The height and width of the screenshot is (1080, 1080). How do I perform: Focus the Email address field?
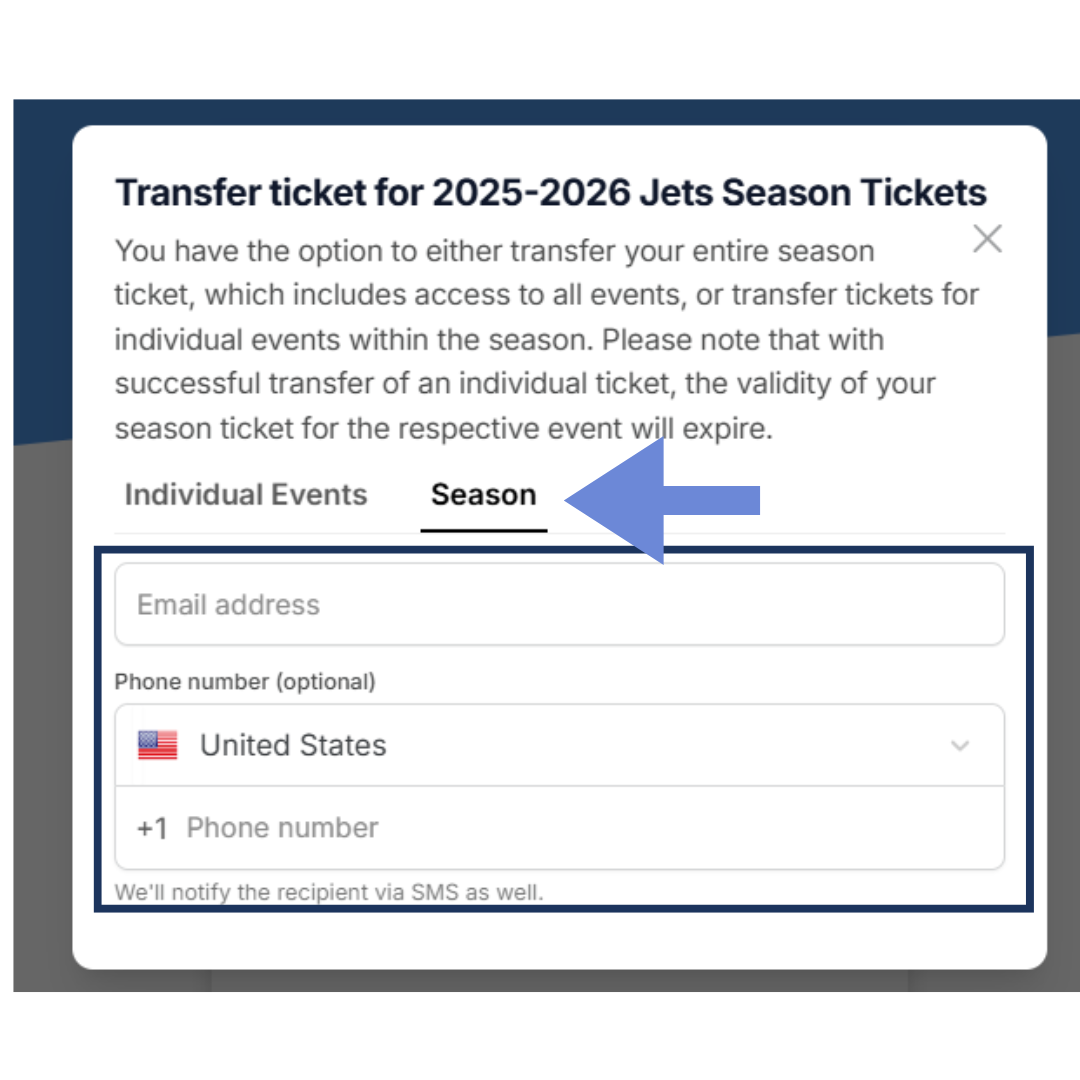560,605
